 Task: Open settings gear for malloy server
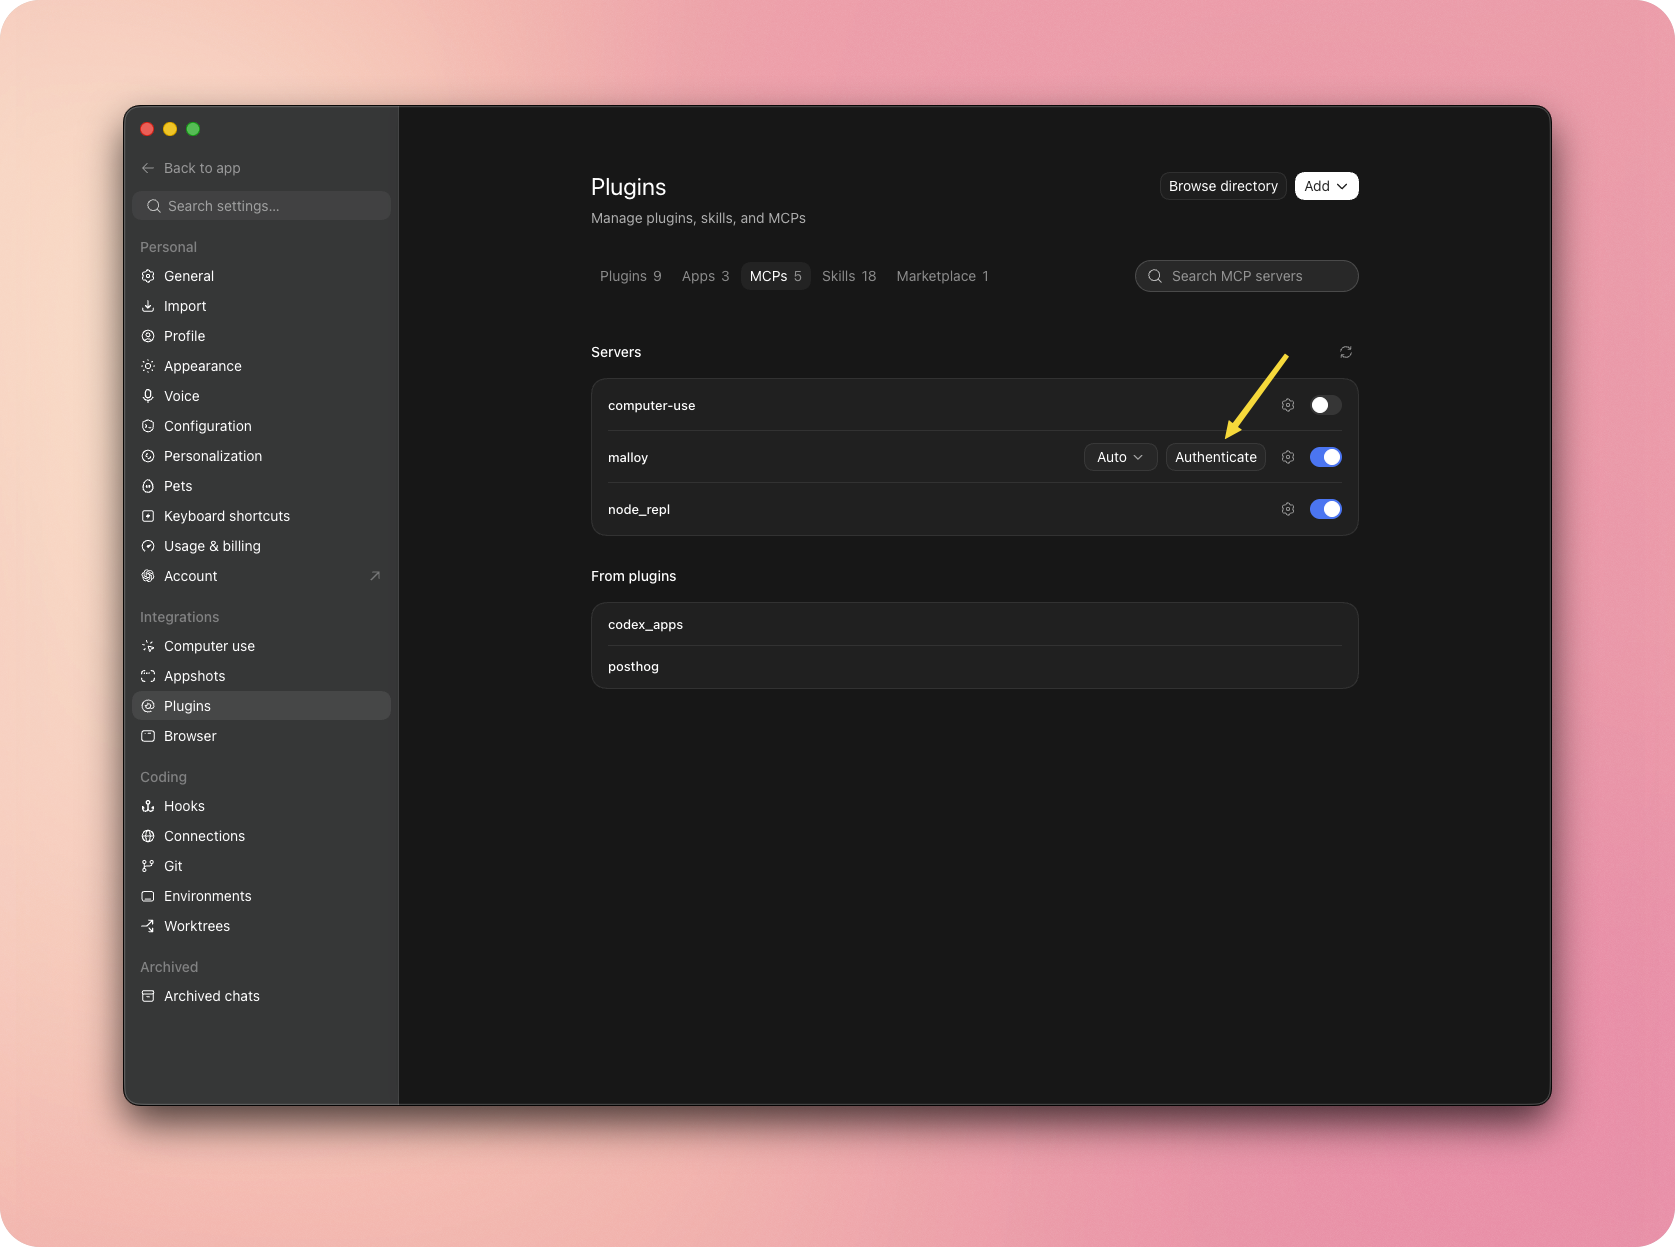pyautogui.click(x=1288, y=457)
